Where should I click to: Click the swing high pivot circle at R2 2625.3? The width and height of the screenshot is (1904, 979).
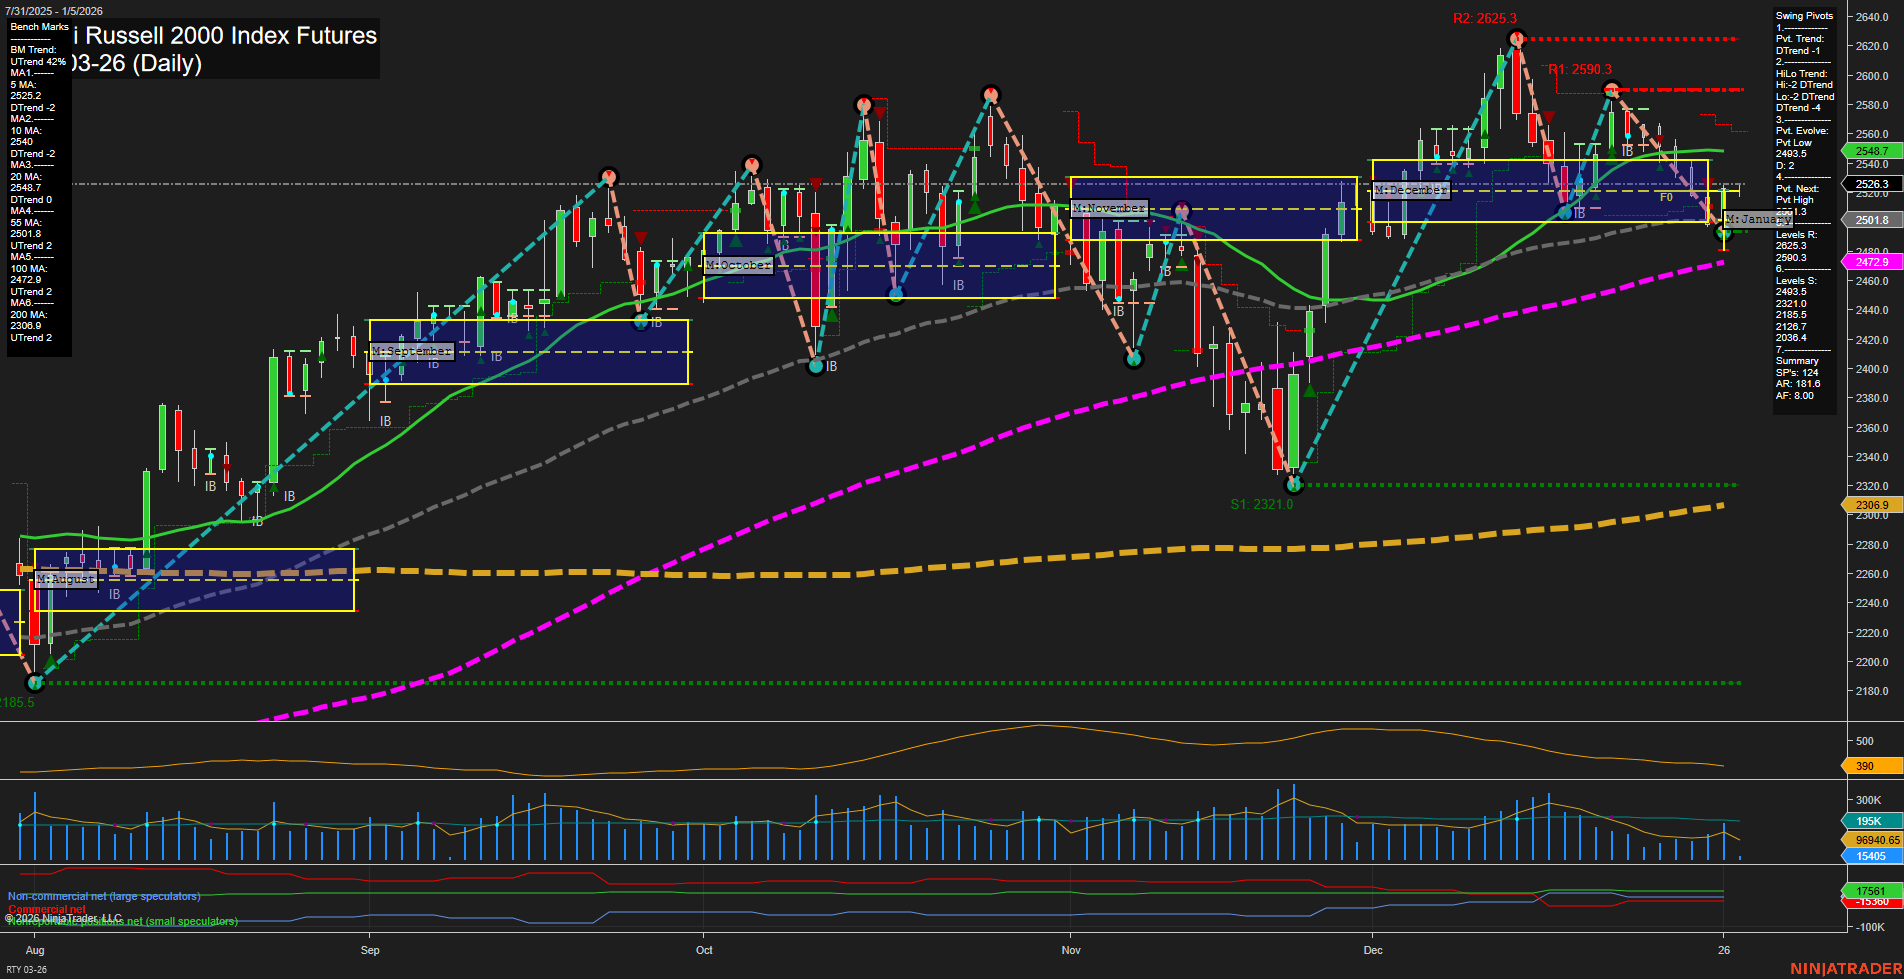[x=1516, y=39]
